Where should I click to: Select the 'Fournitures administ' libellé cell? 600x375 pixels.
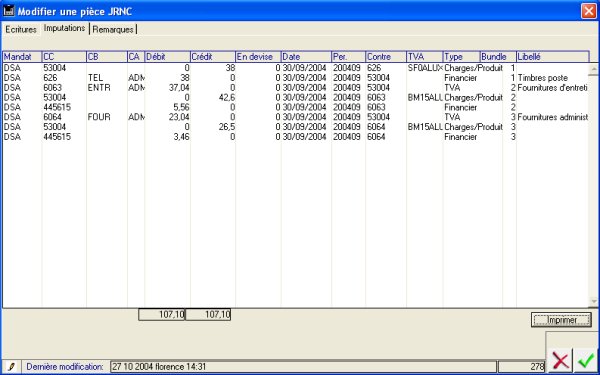tap(553, 117)
